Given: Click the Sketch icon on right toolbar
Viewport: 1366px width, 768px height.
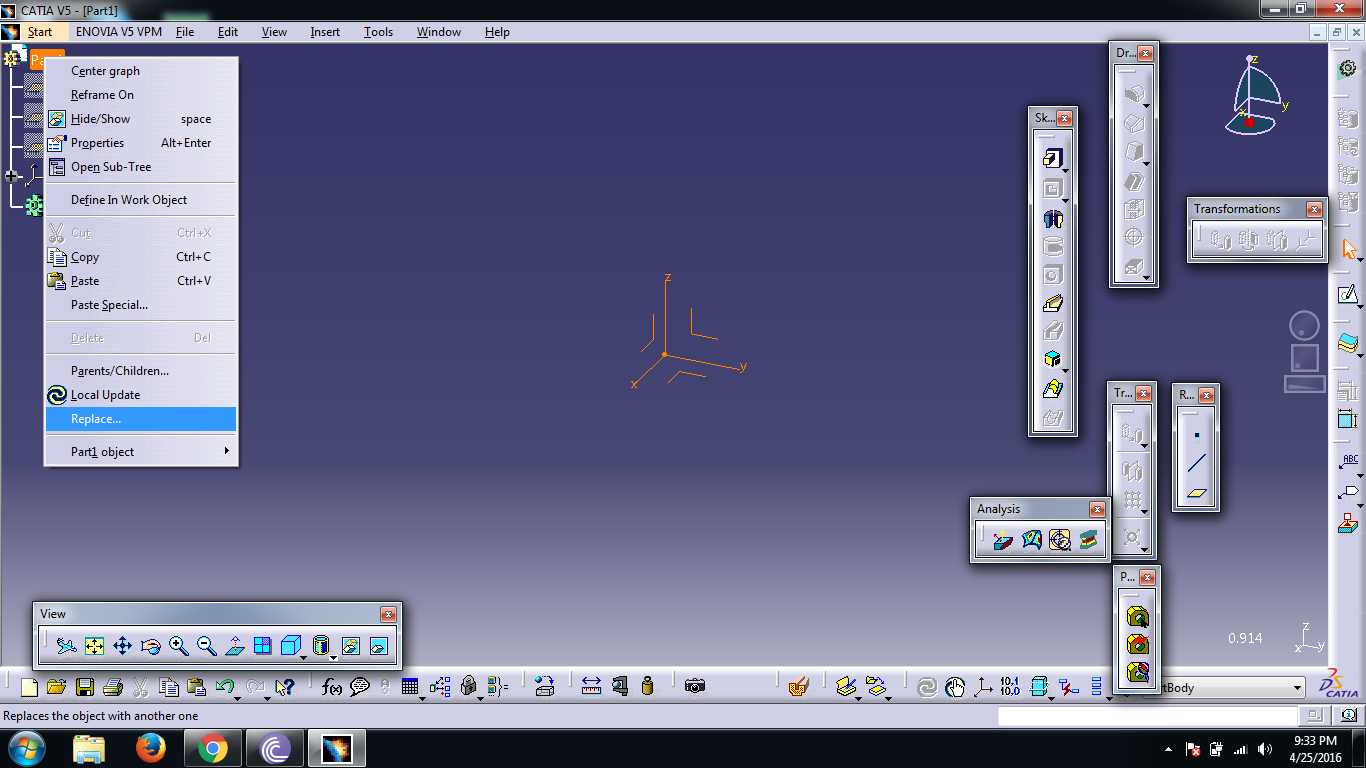Looking at the screenshot, I should (x=1348, y=295).
